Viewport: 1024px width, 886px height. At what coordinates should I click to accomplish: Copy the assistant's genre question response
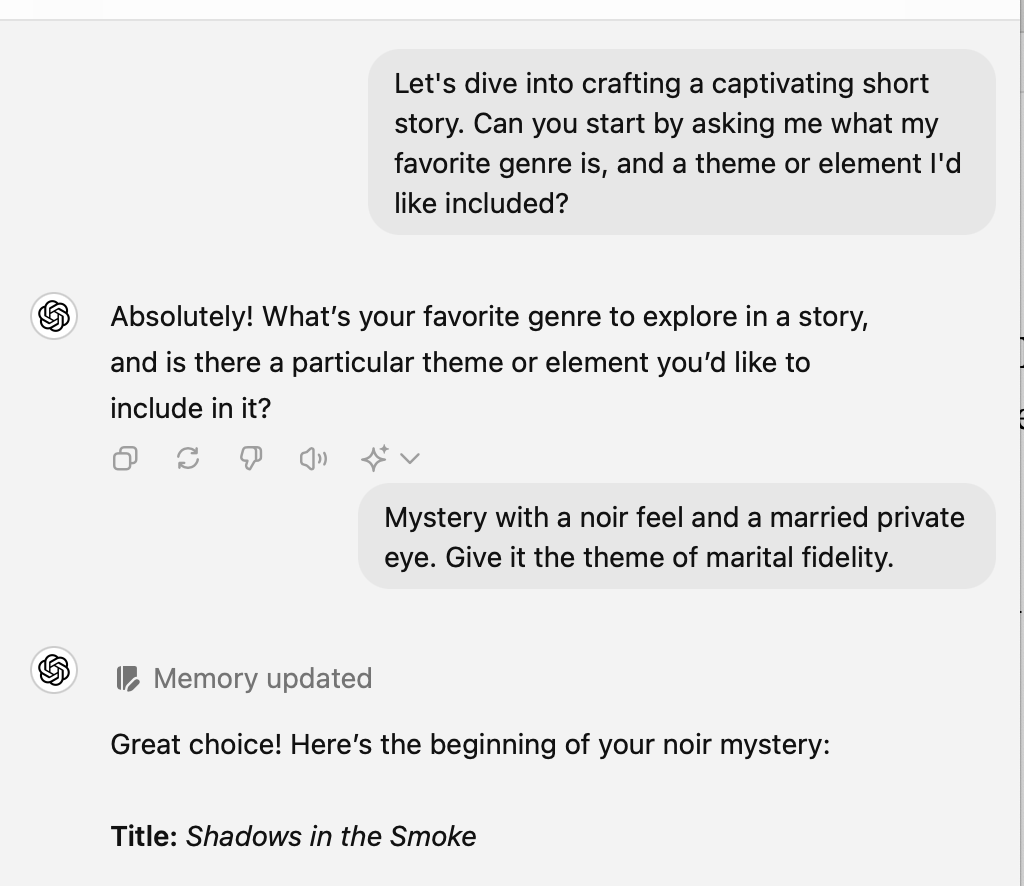coord(125,458)
